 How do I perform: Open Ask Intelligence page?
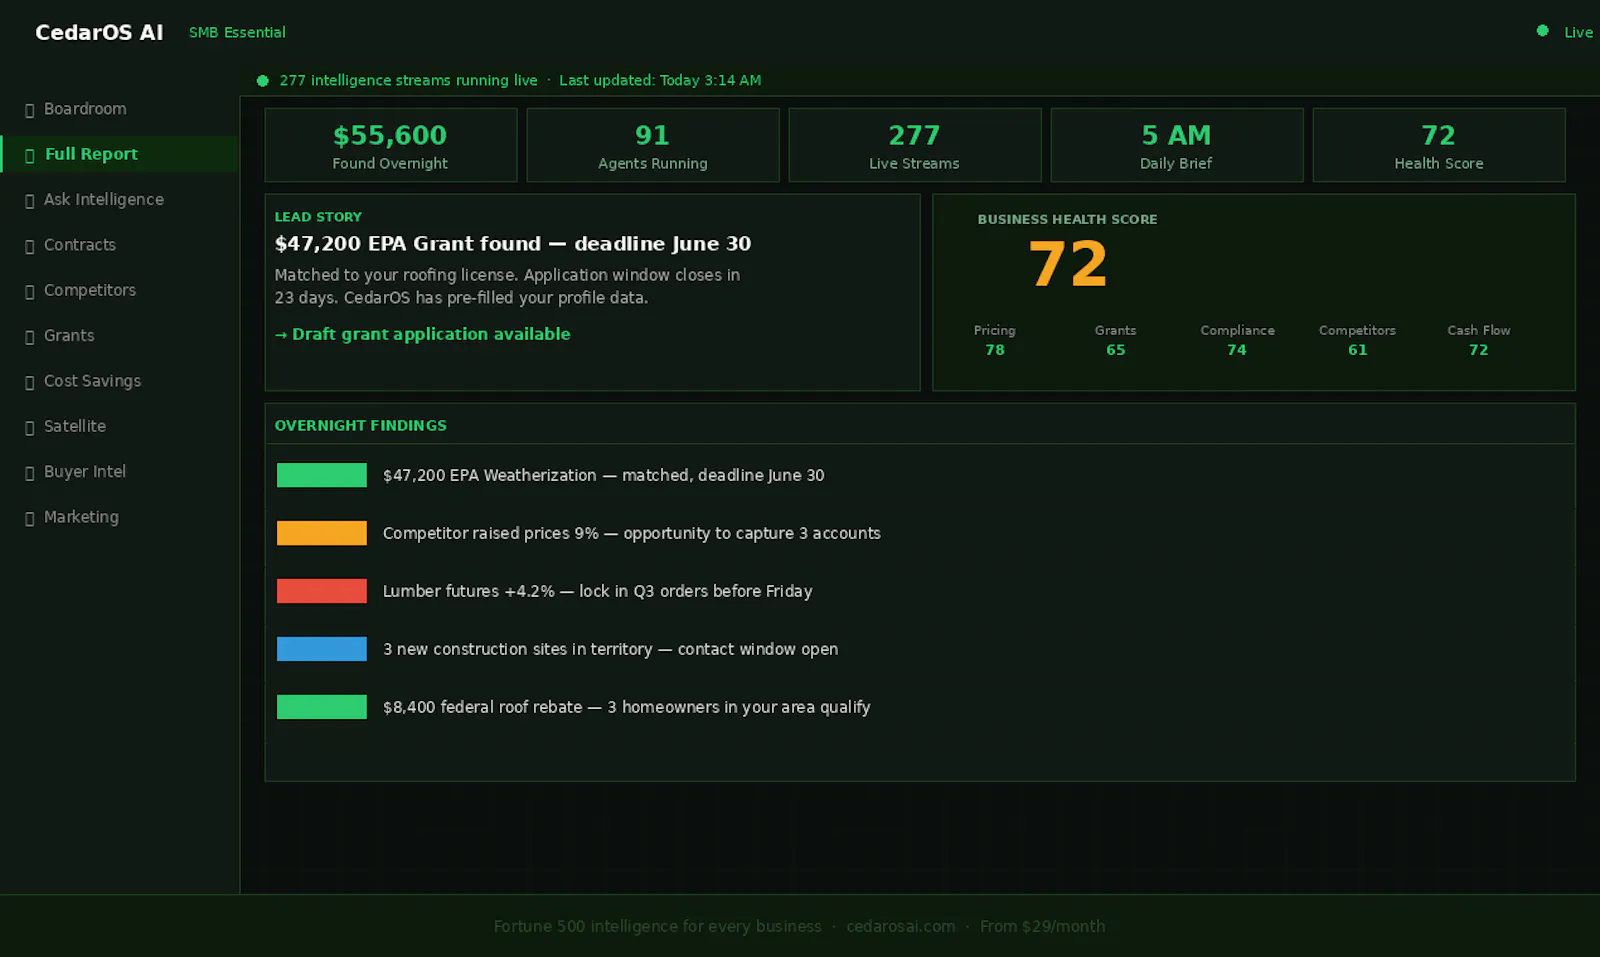[x=119, y=200]
